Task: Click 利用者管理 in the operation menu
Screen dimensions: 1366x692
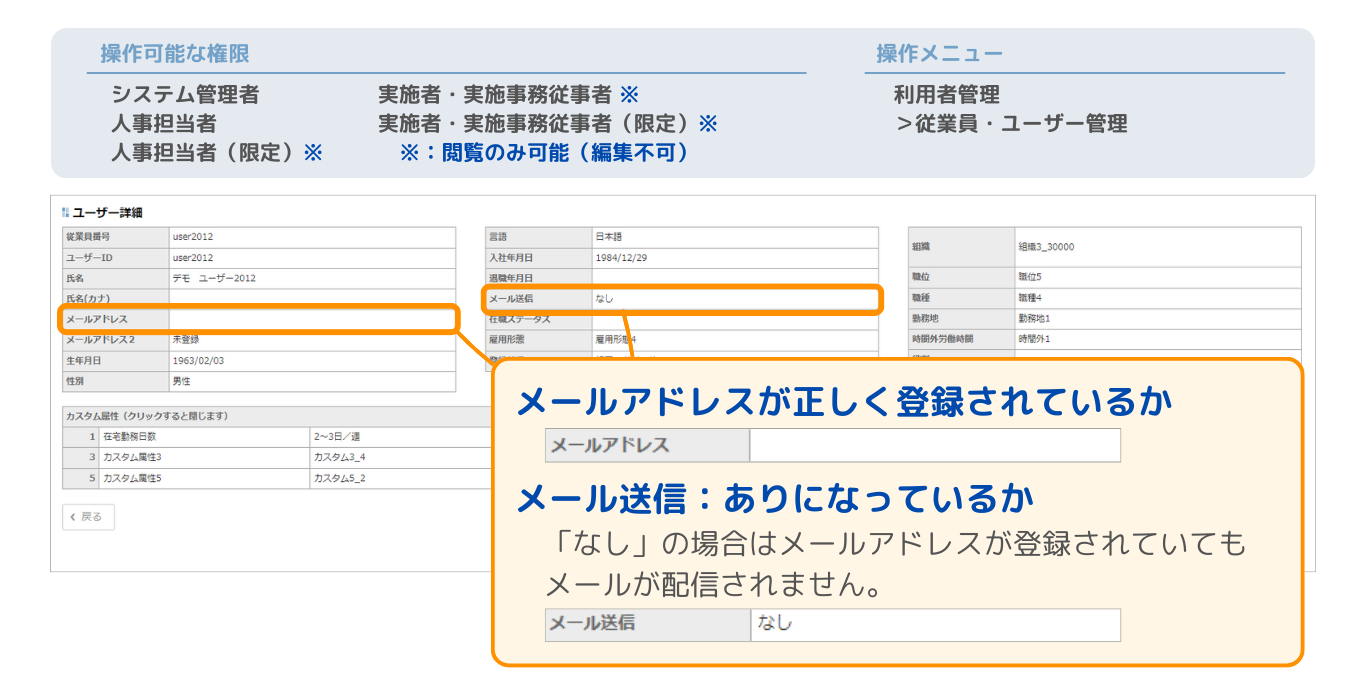Action: tap(946, 95)
